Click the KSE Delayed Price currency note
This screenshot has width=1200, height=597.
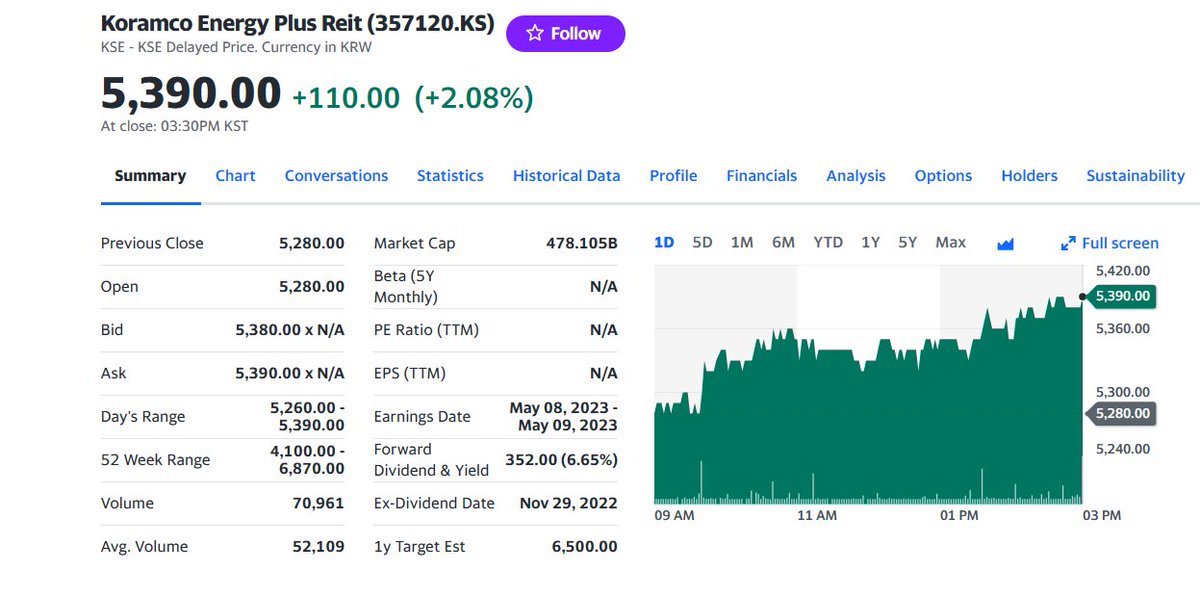point(236,47)
